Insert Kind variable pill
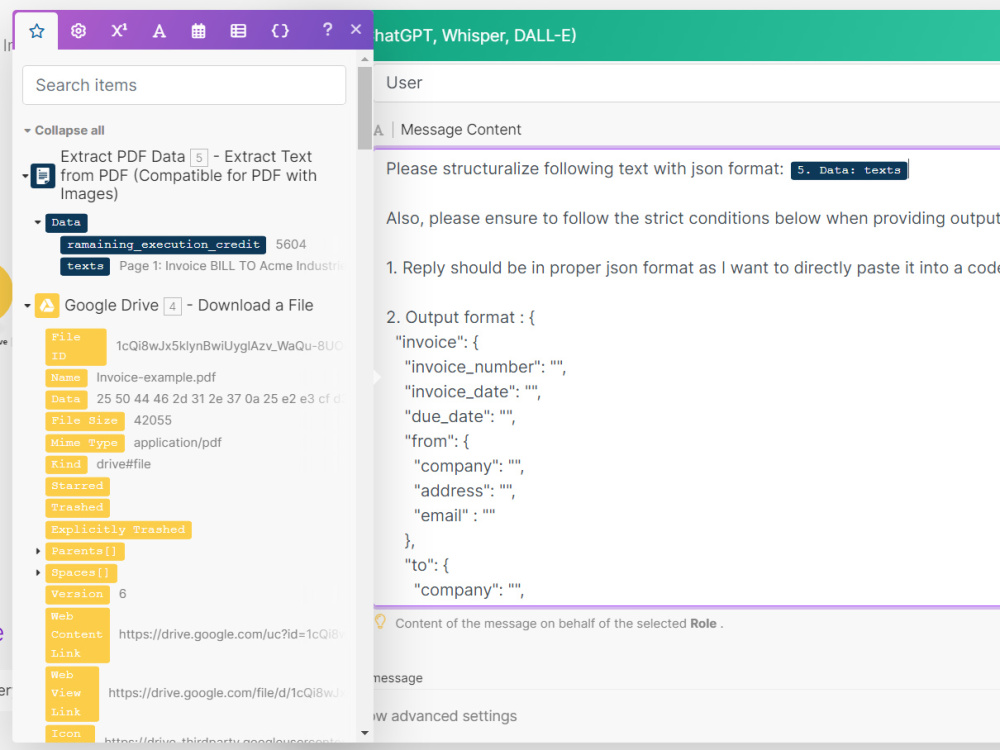1000x750 pixels. (66, 464)
